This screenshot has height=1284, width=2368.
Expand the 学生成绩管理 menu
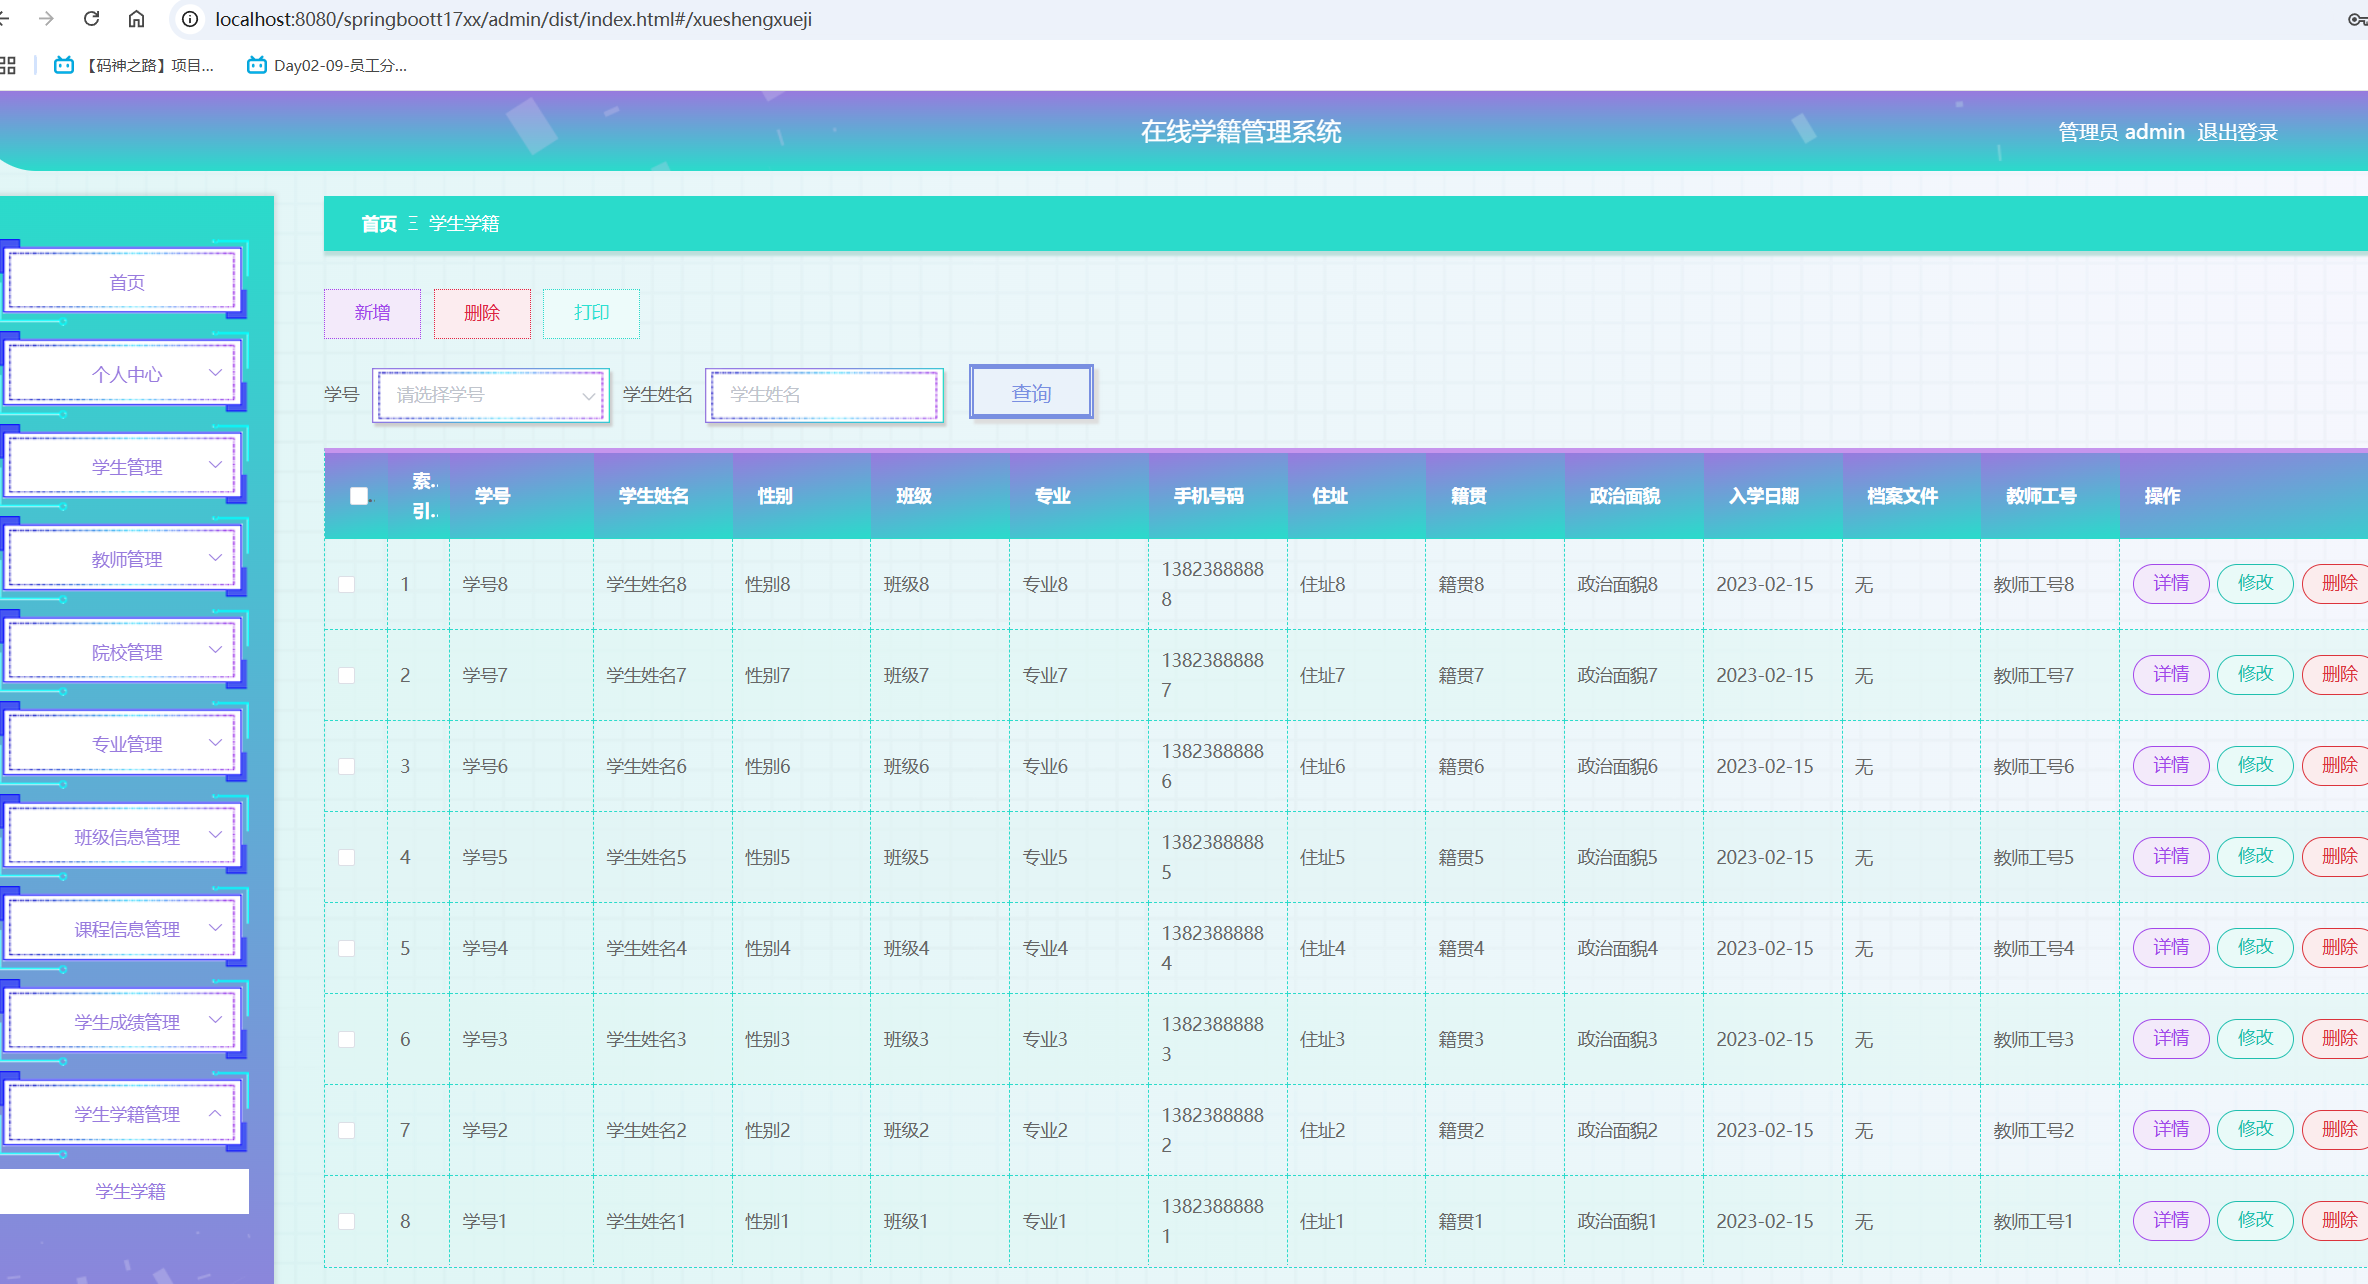123,1022
